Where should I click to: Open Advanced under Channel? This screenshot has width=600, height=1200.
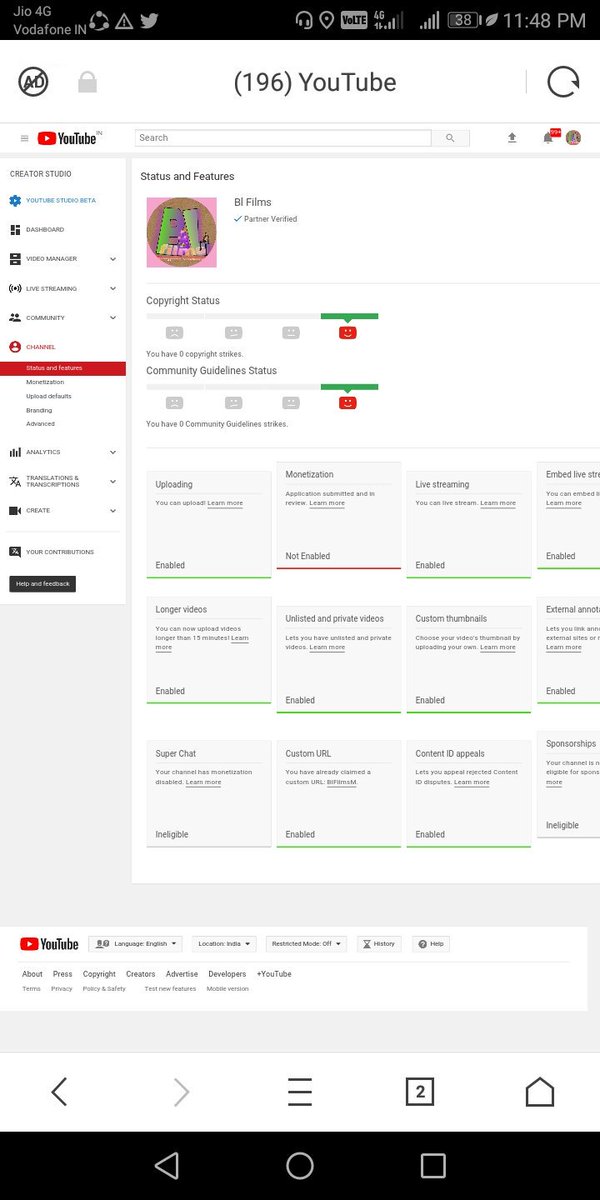click(x=41, y=424)
